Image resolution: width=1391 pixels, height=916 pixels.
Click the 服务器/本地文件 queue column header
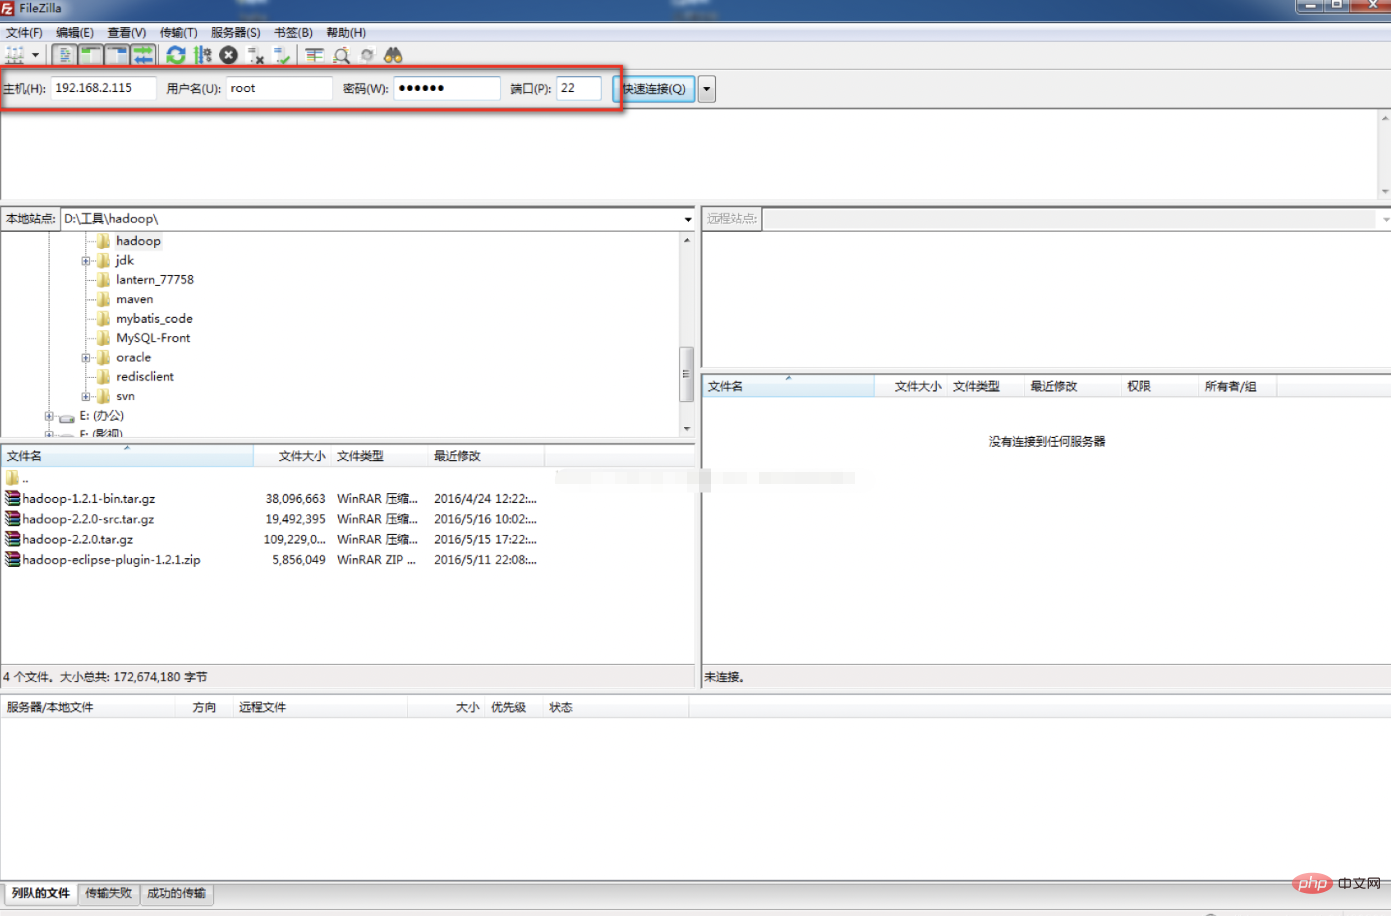(89, 707)
